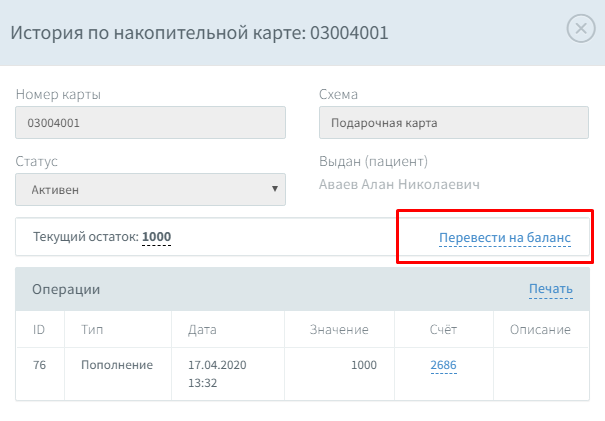Click the Перевести на баланс link
The width and height of the screenshot is (605, 421).
(x=505, y=237)
